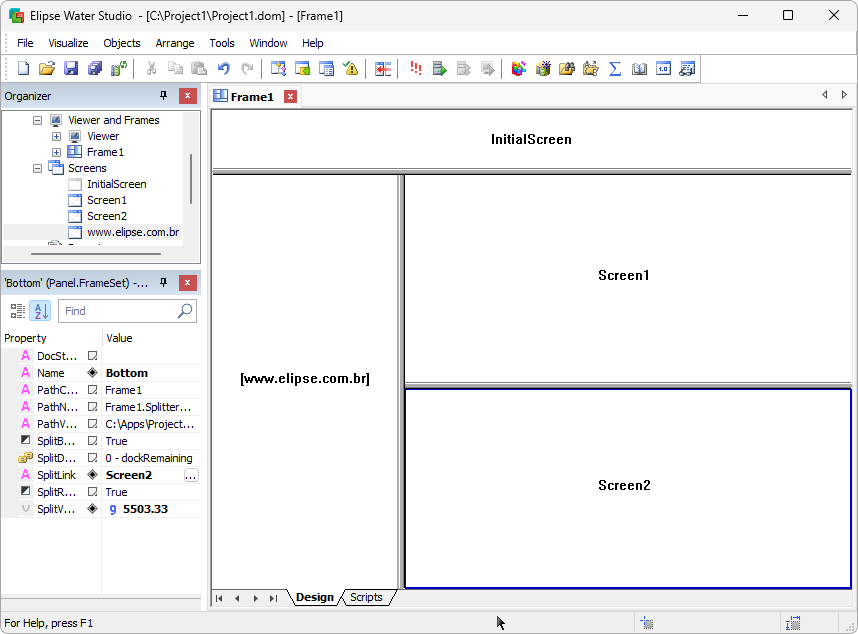Viewport: 858px width, 634px height.
Task: Click the open book toolbar icon
Action: point(639,69)
